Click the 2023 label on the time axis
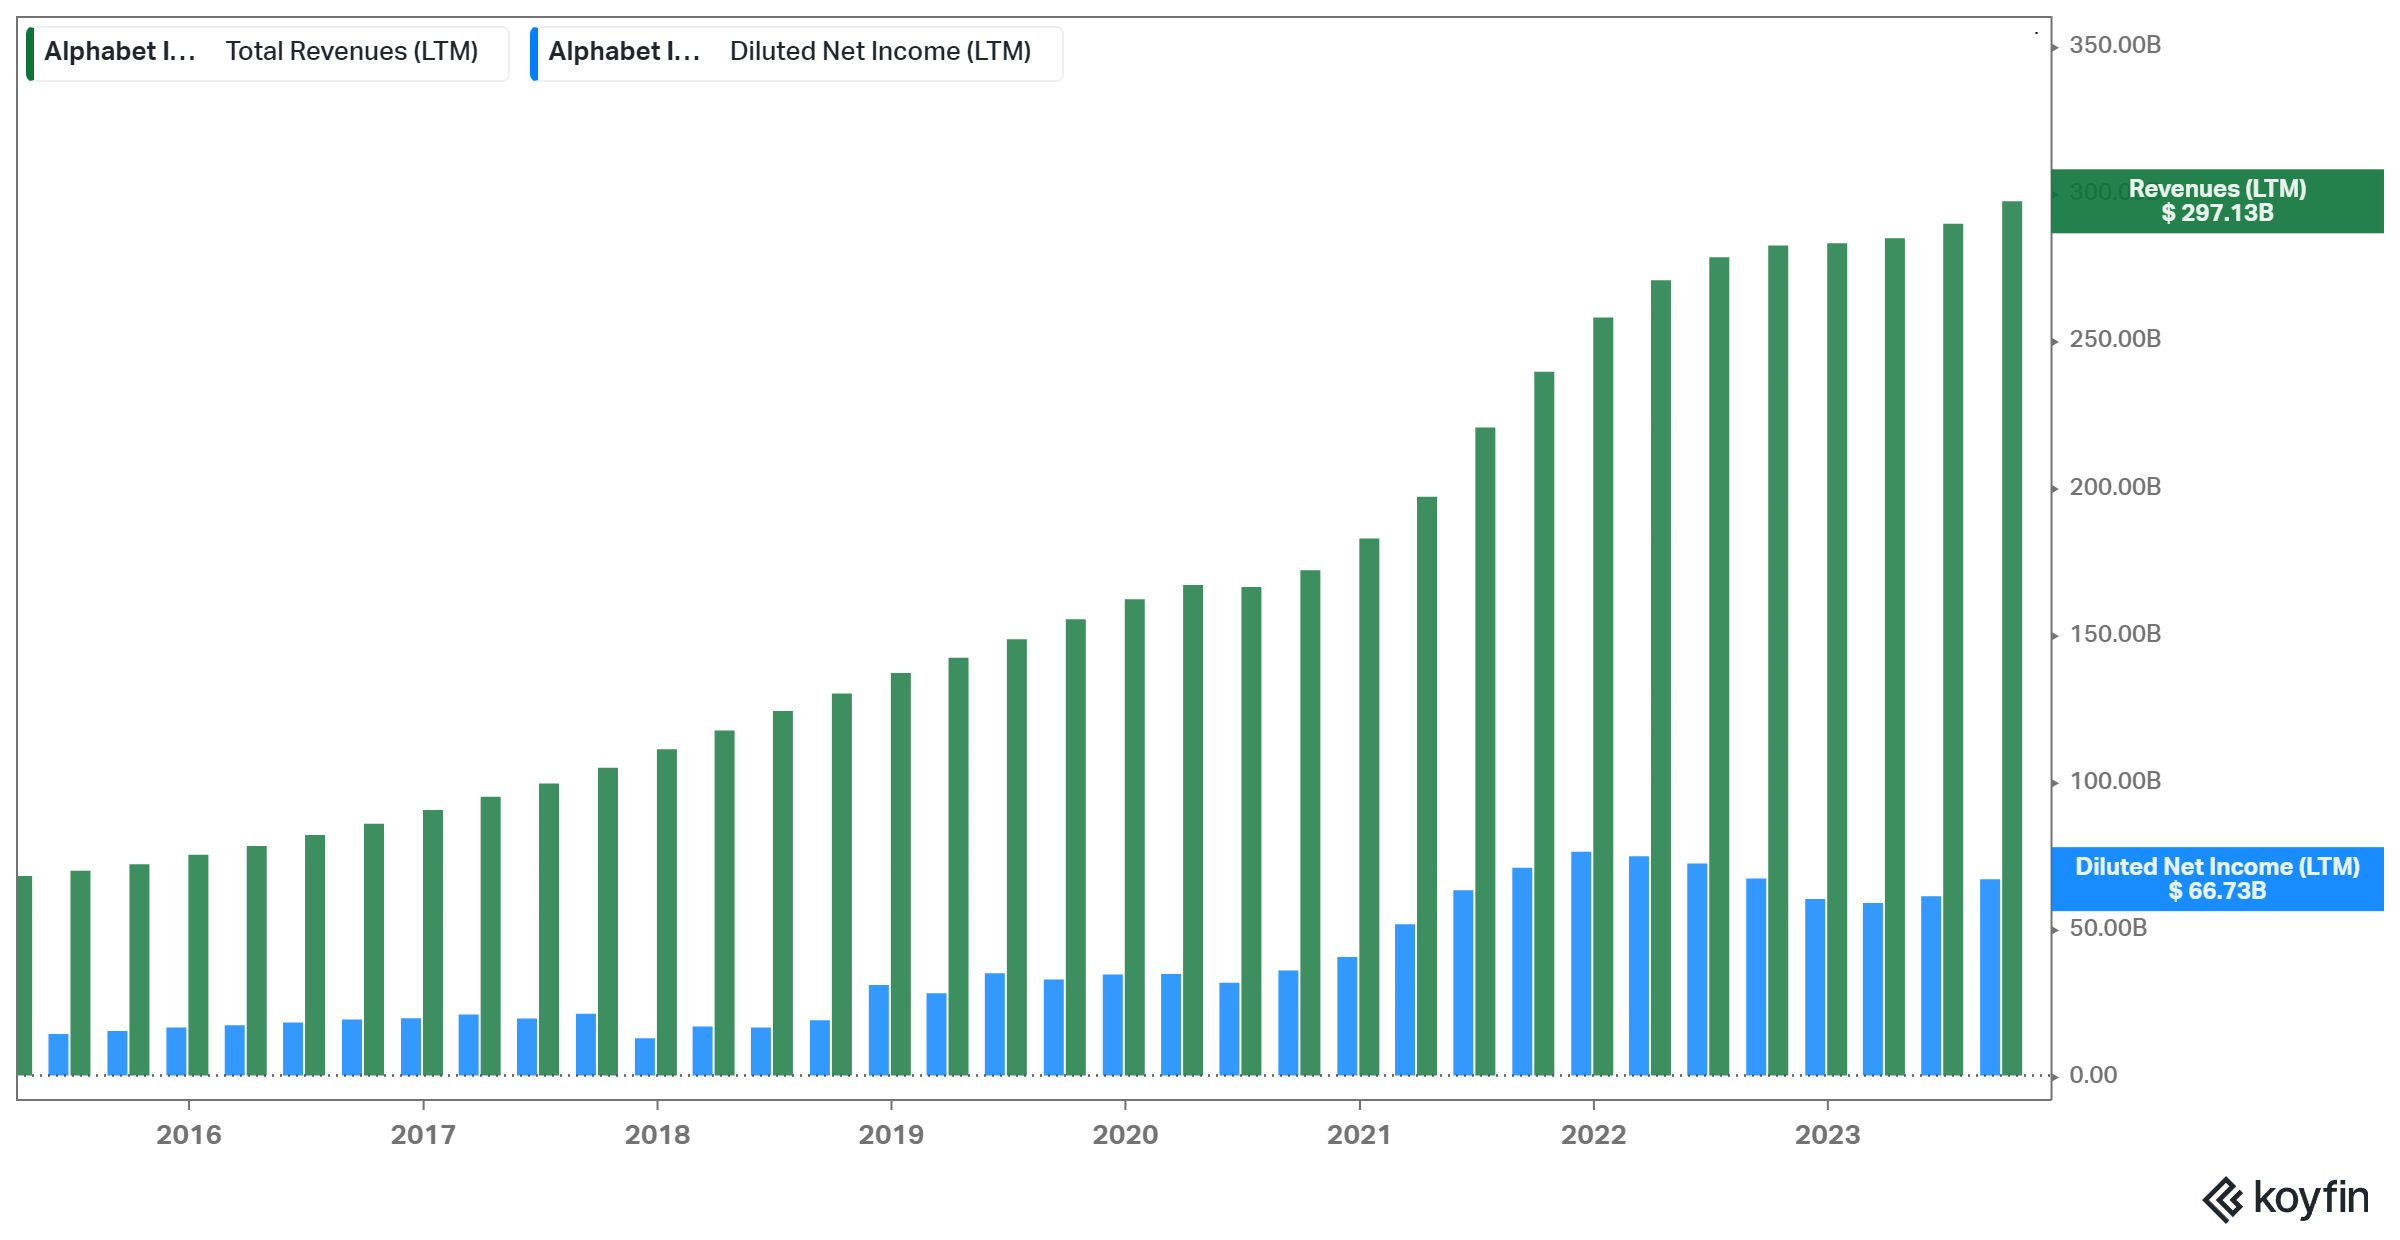This screenshot has height=1240, width=2400. [1827, 1135]
